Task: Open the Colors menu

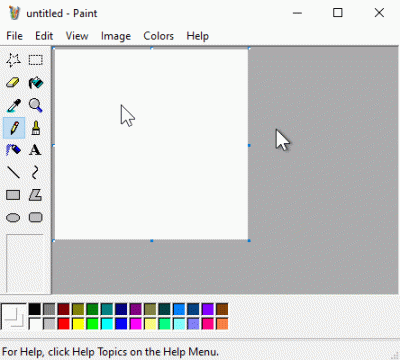Action: [x=159, y=36]
